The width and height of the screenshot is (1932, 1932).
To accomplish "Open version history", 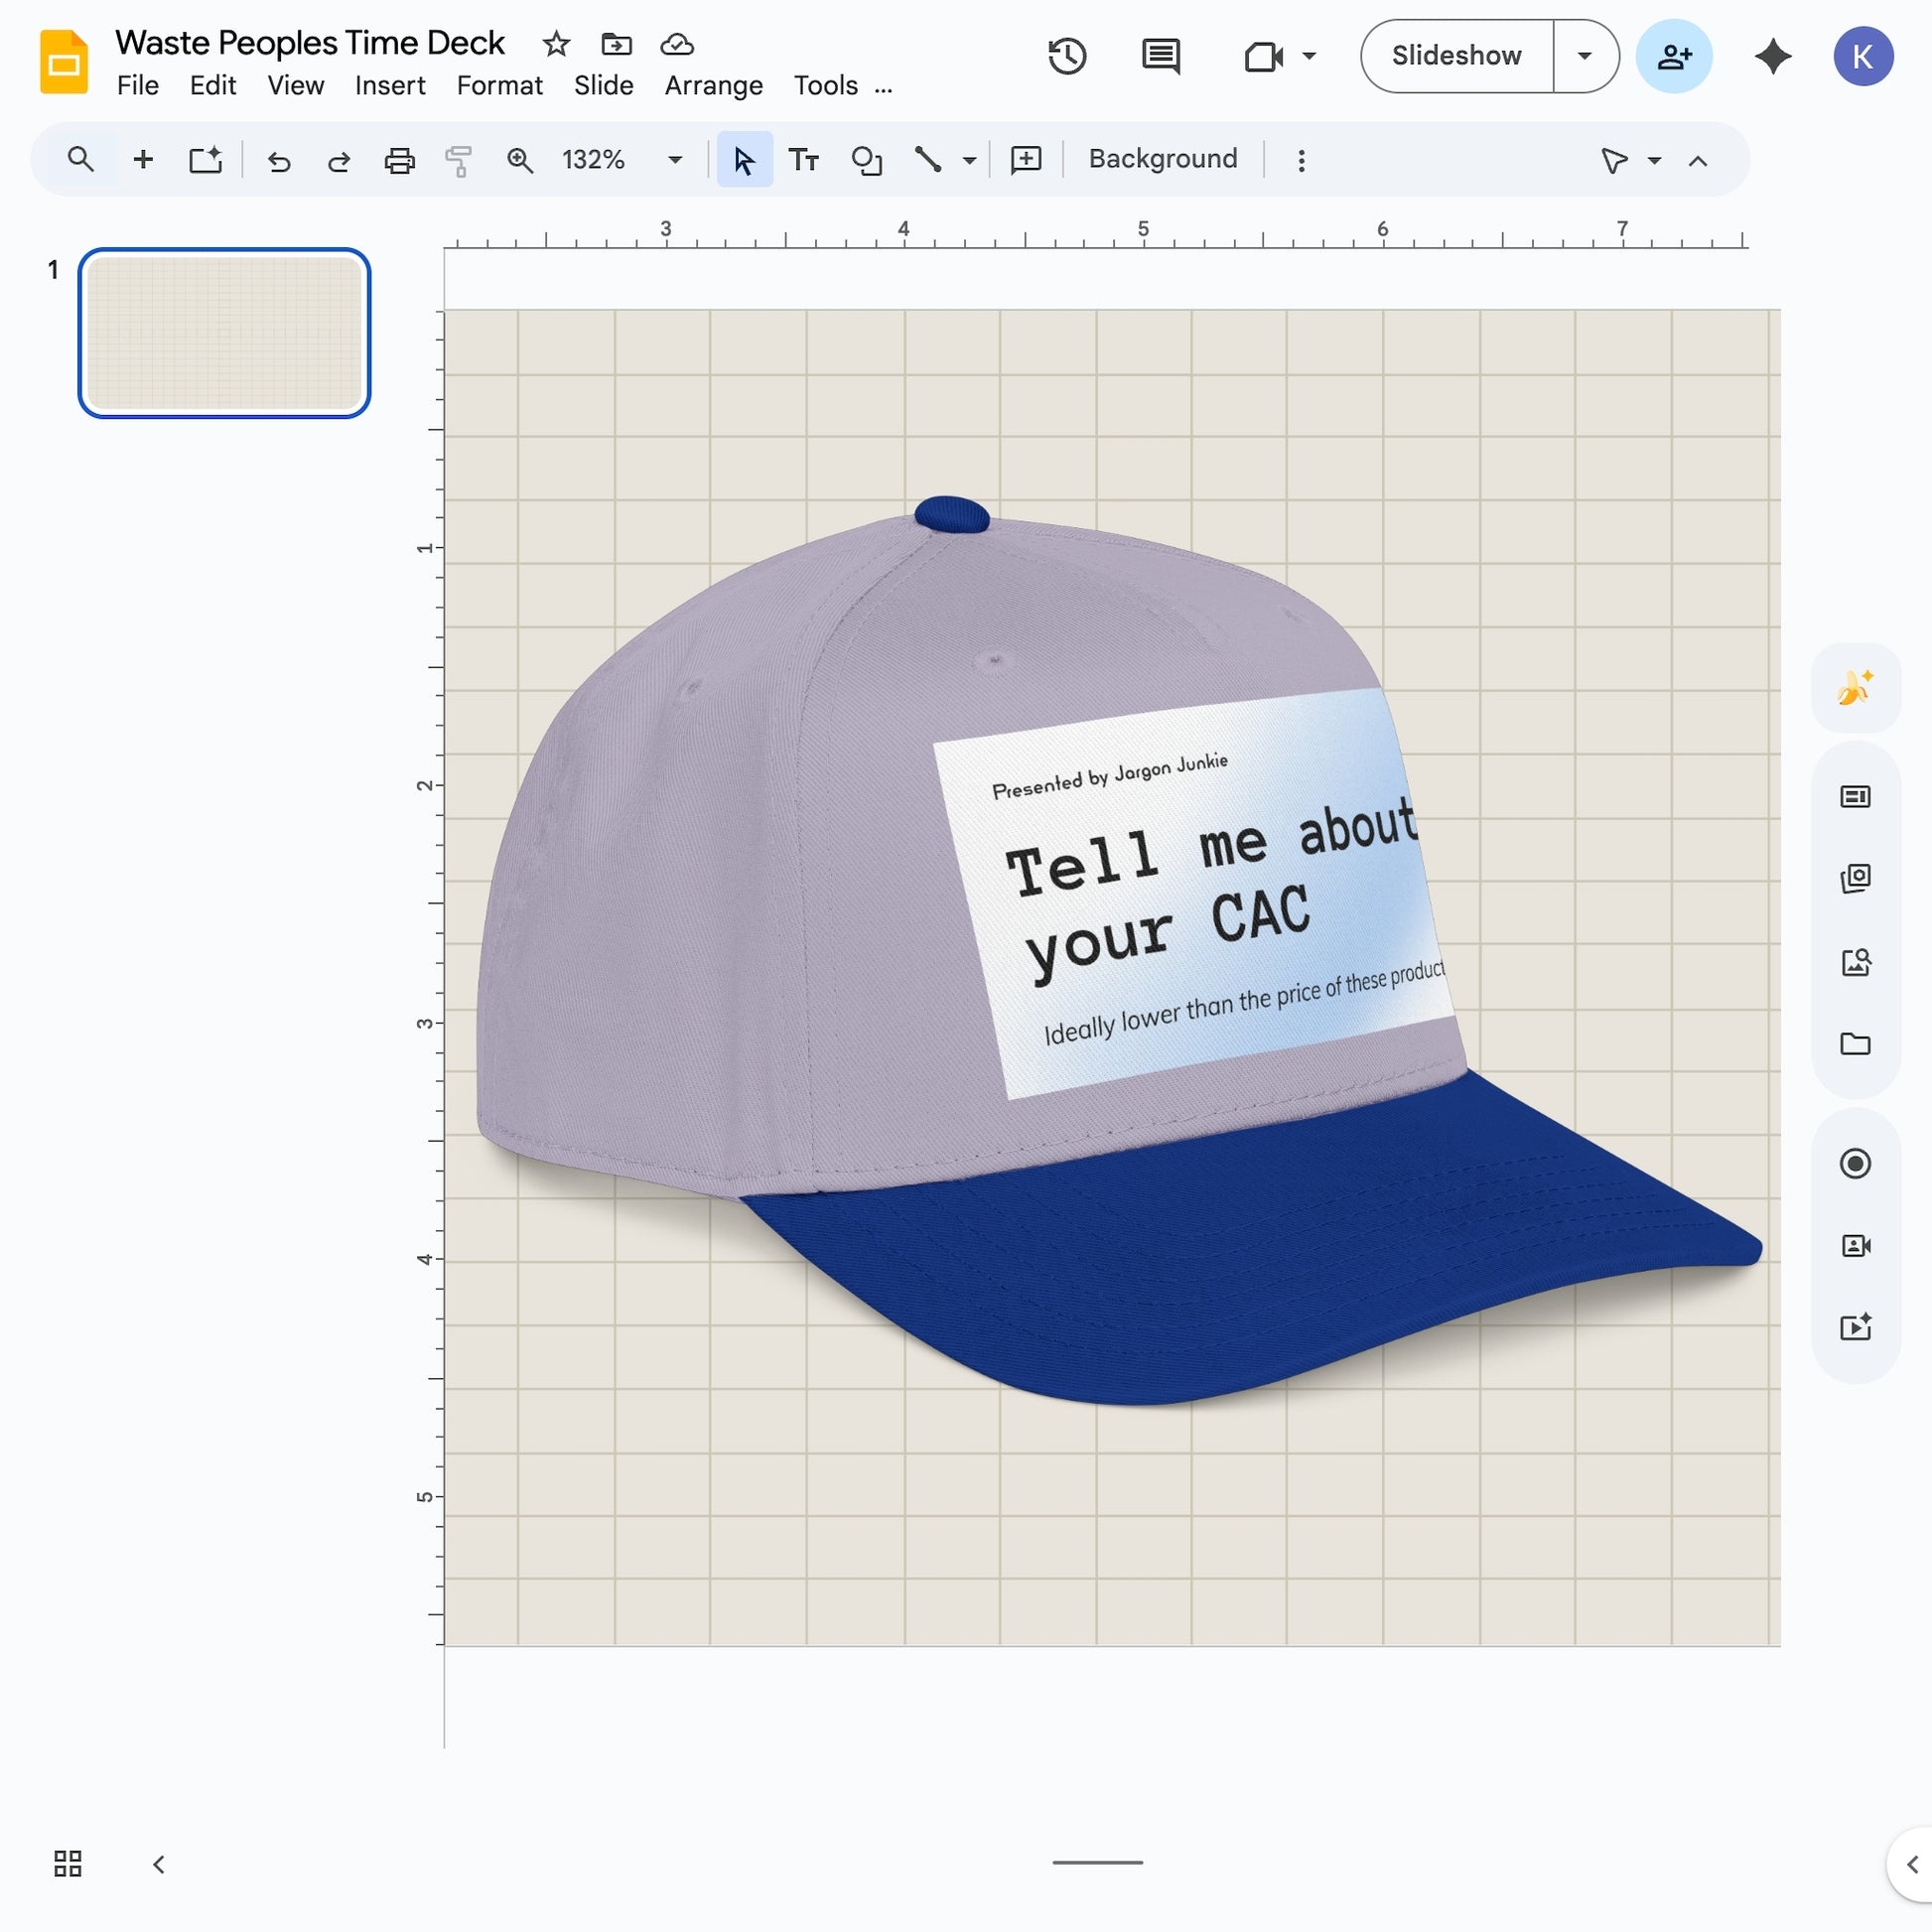I will point(1067,56).
